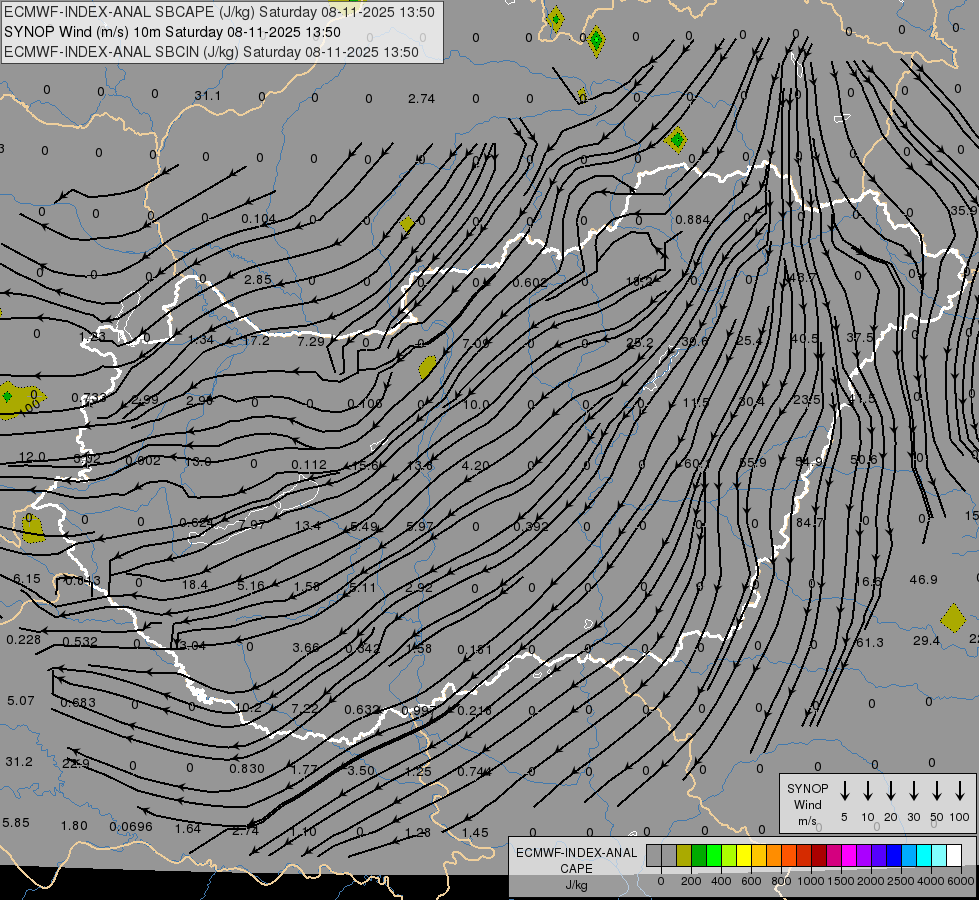Click the 'SYNOP Wind m/s' legend label

807,804
